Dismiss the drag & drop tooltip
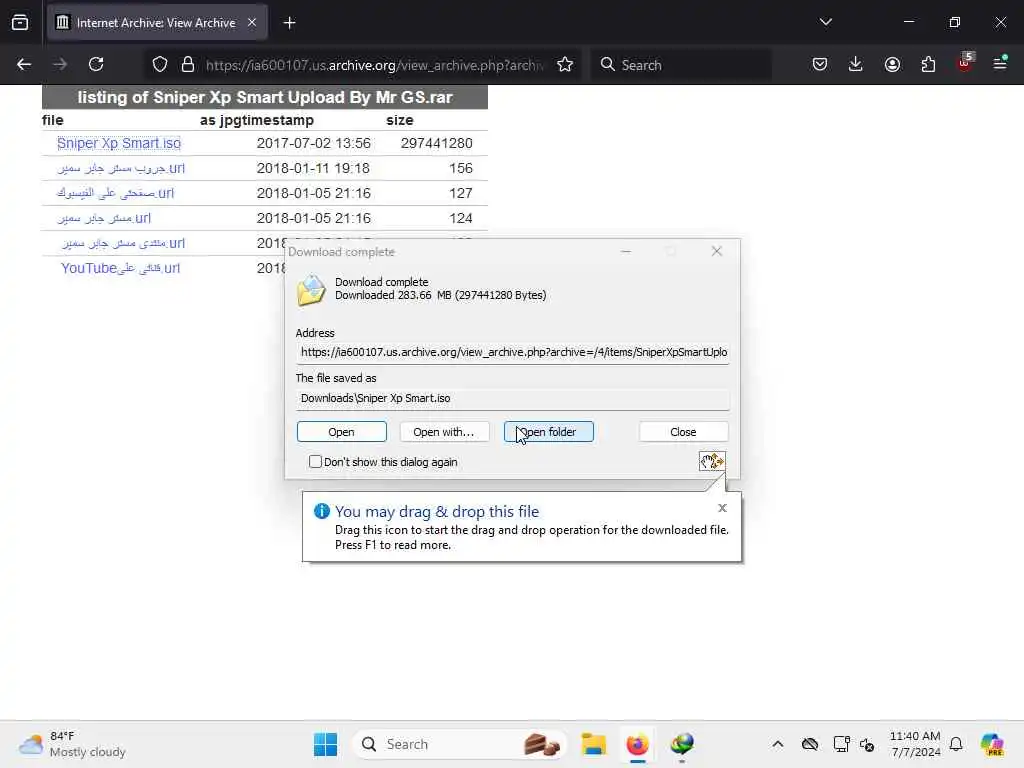 click(x=722, y=507)
